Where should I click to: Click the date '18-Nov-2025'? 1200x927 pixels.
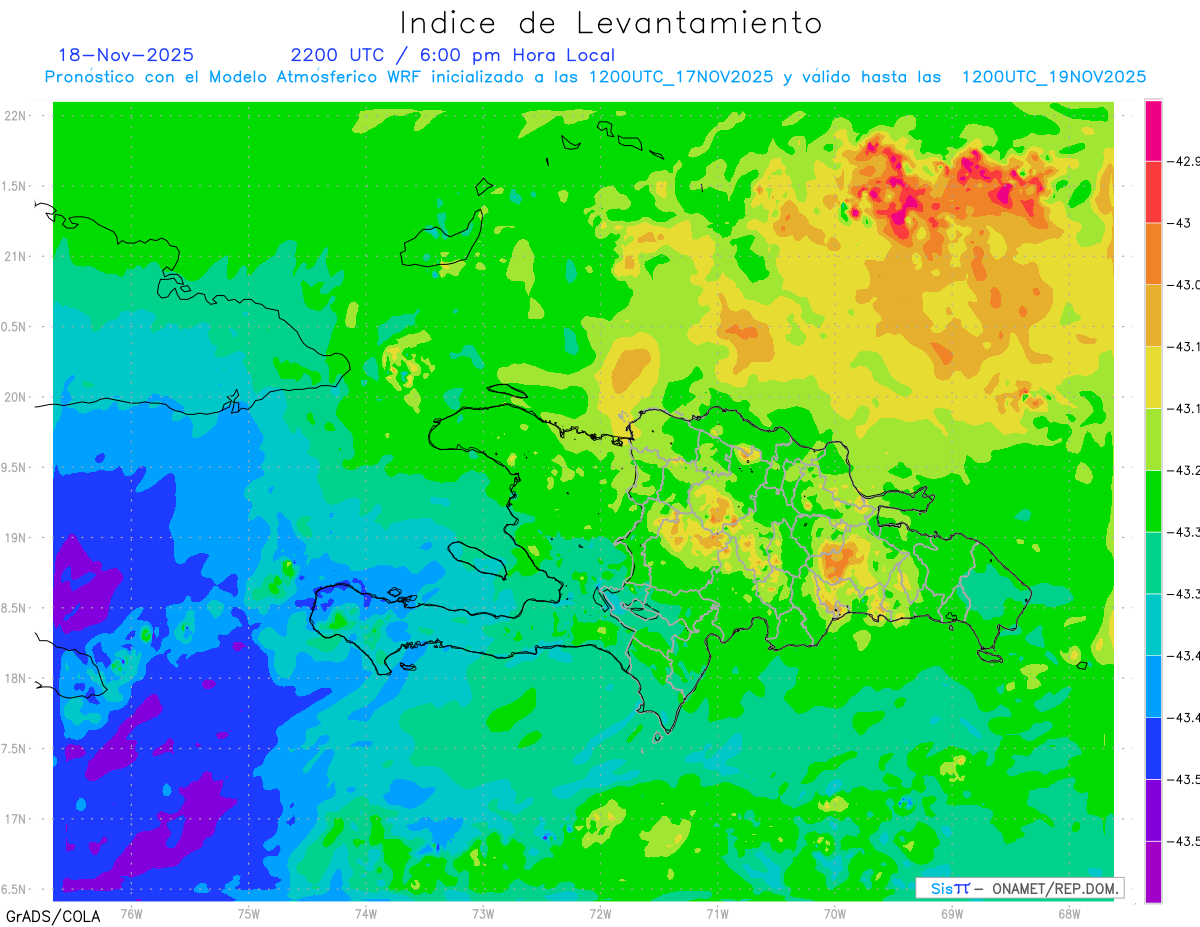coord(126,55)
